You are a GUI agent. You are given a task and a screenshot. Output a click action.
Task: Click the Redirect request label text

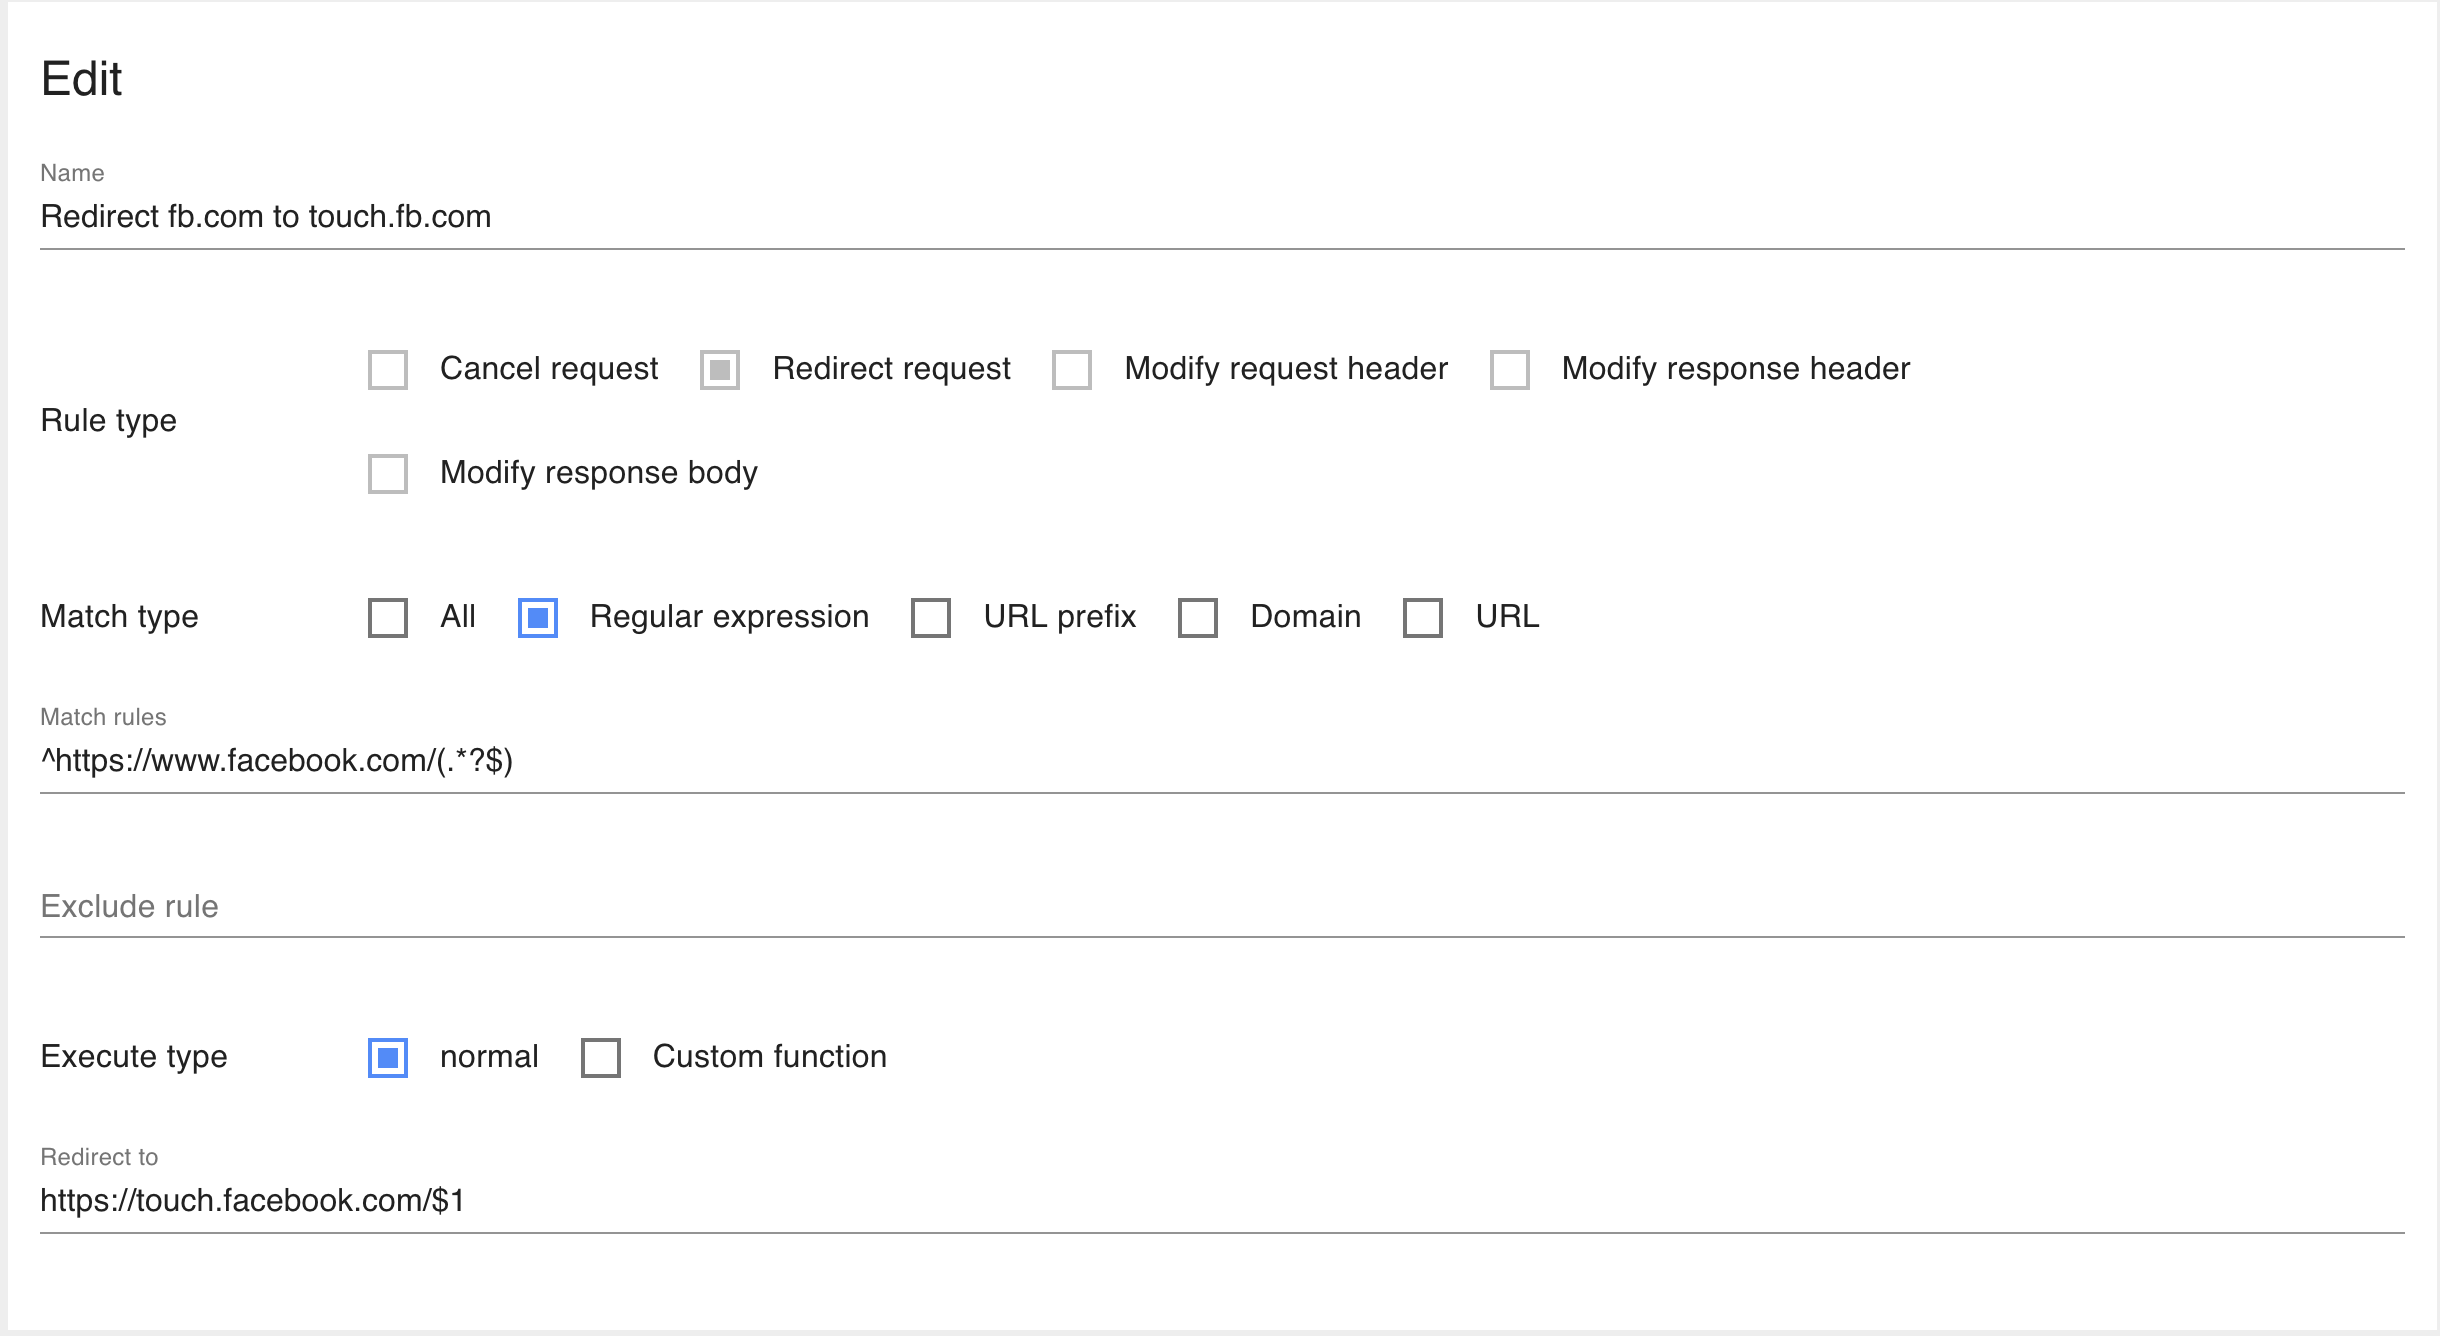(891, 369)
